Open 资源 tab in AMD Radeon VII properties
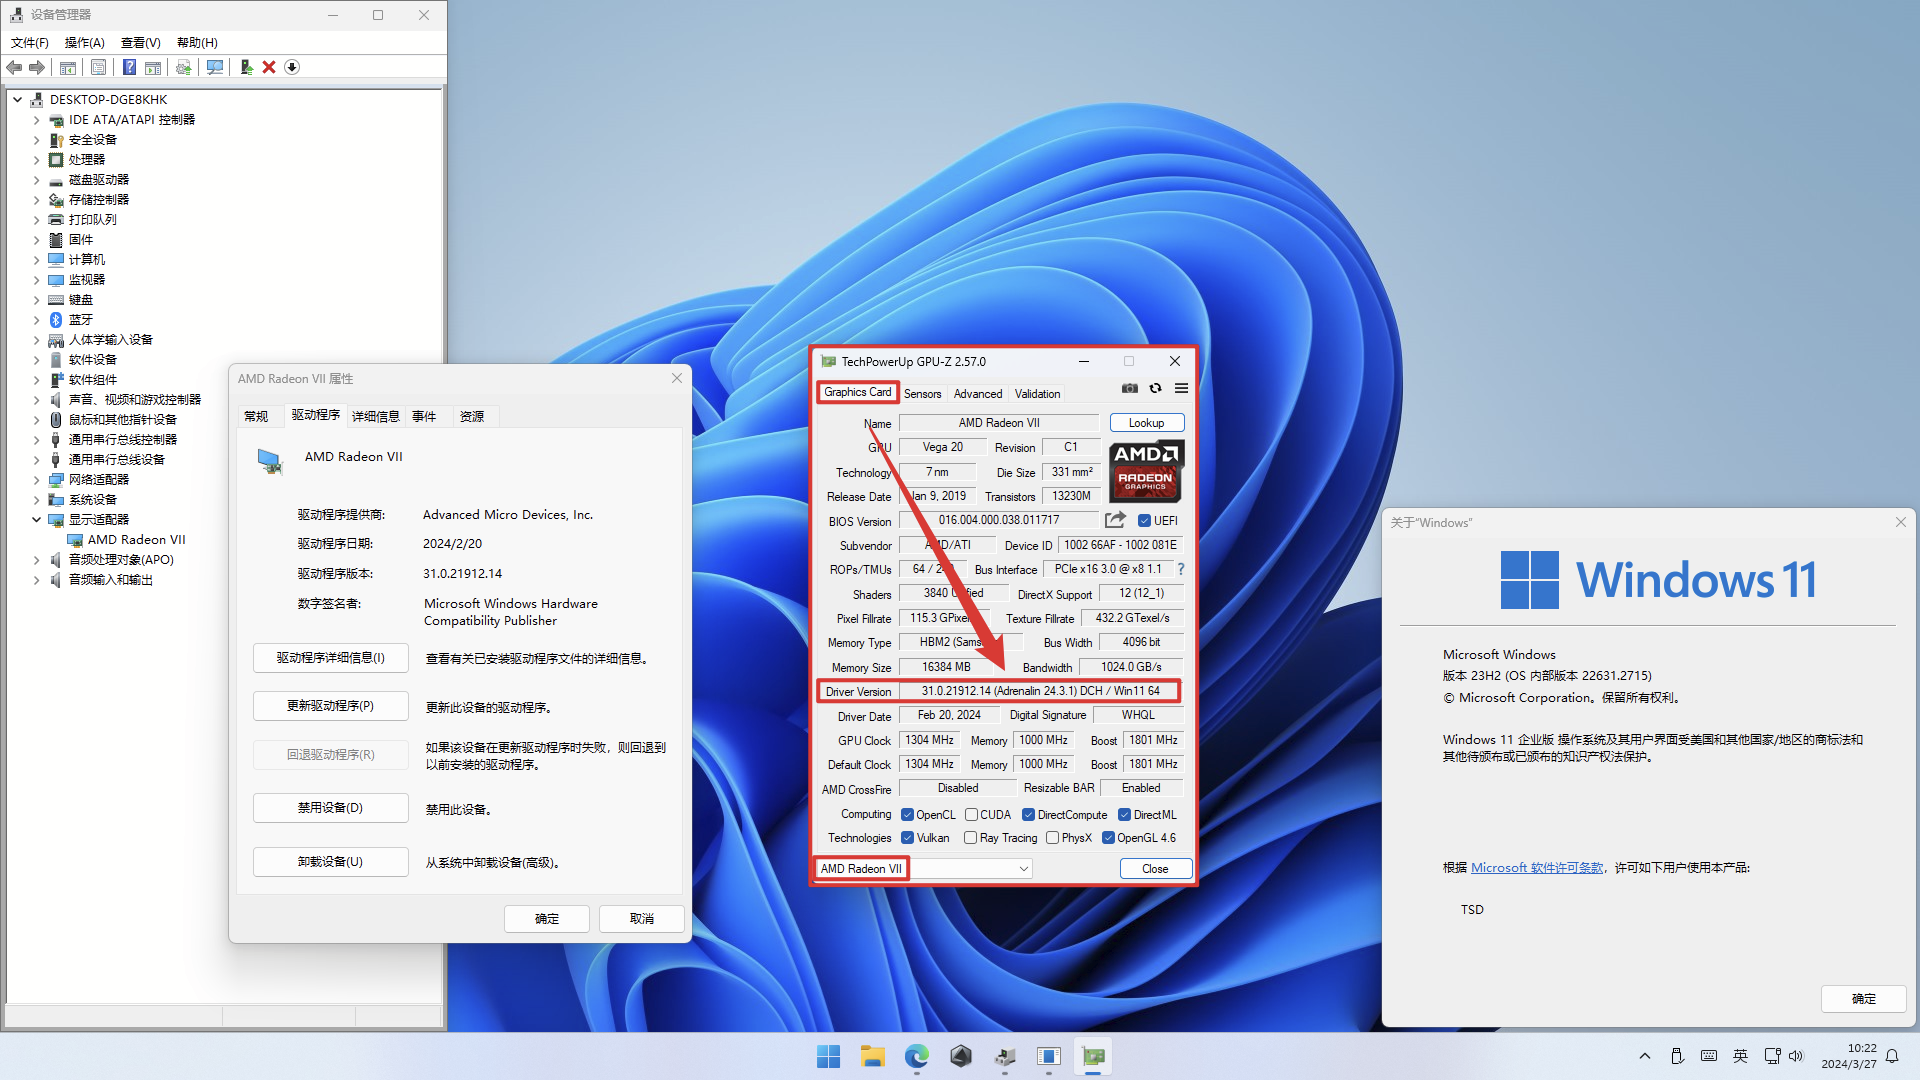Screen dimensions: 1920x1080 (x=472, y=415)
